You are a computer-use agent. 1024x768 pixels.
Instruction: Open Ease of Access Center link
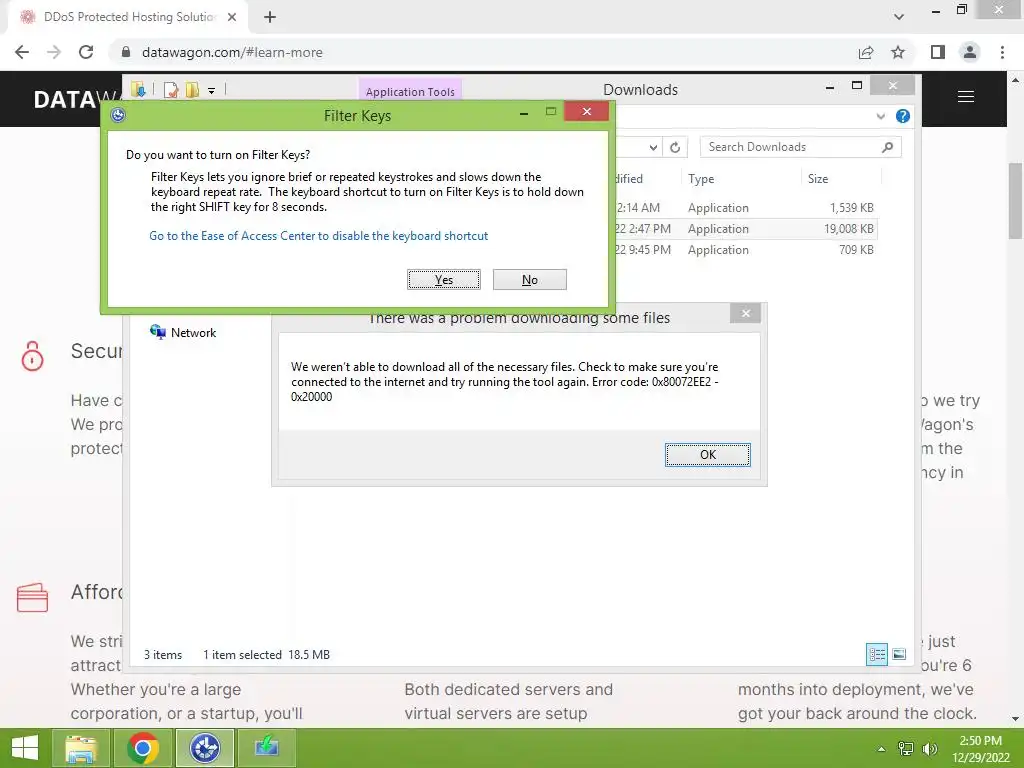pos(319,236)
